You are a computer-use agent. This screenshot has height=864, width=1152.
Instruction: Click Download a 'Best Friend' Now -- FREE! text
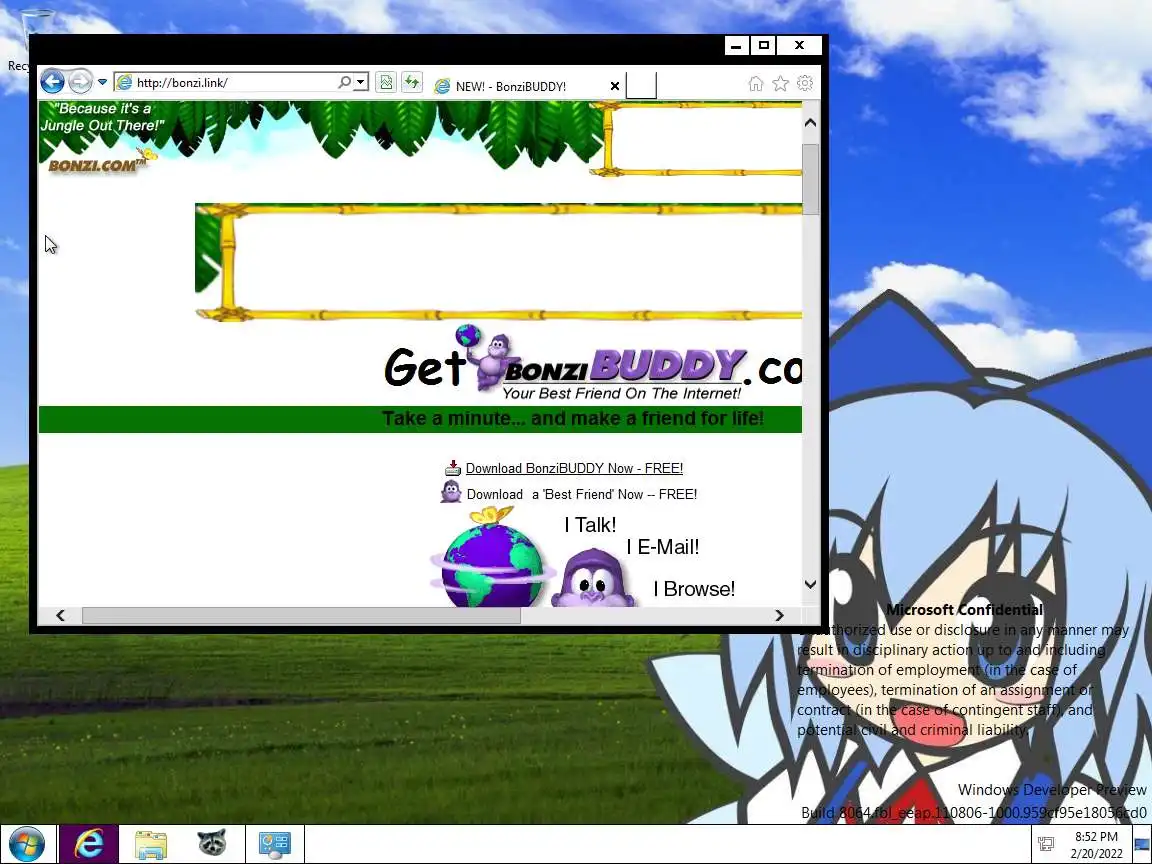tap(581, 494)
